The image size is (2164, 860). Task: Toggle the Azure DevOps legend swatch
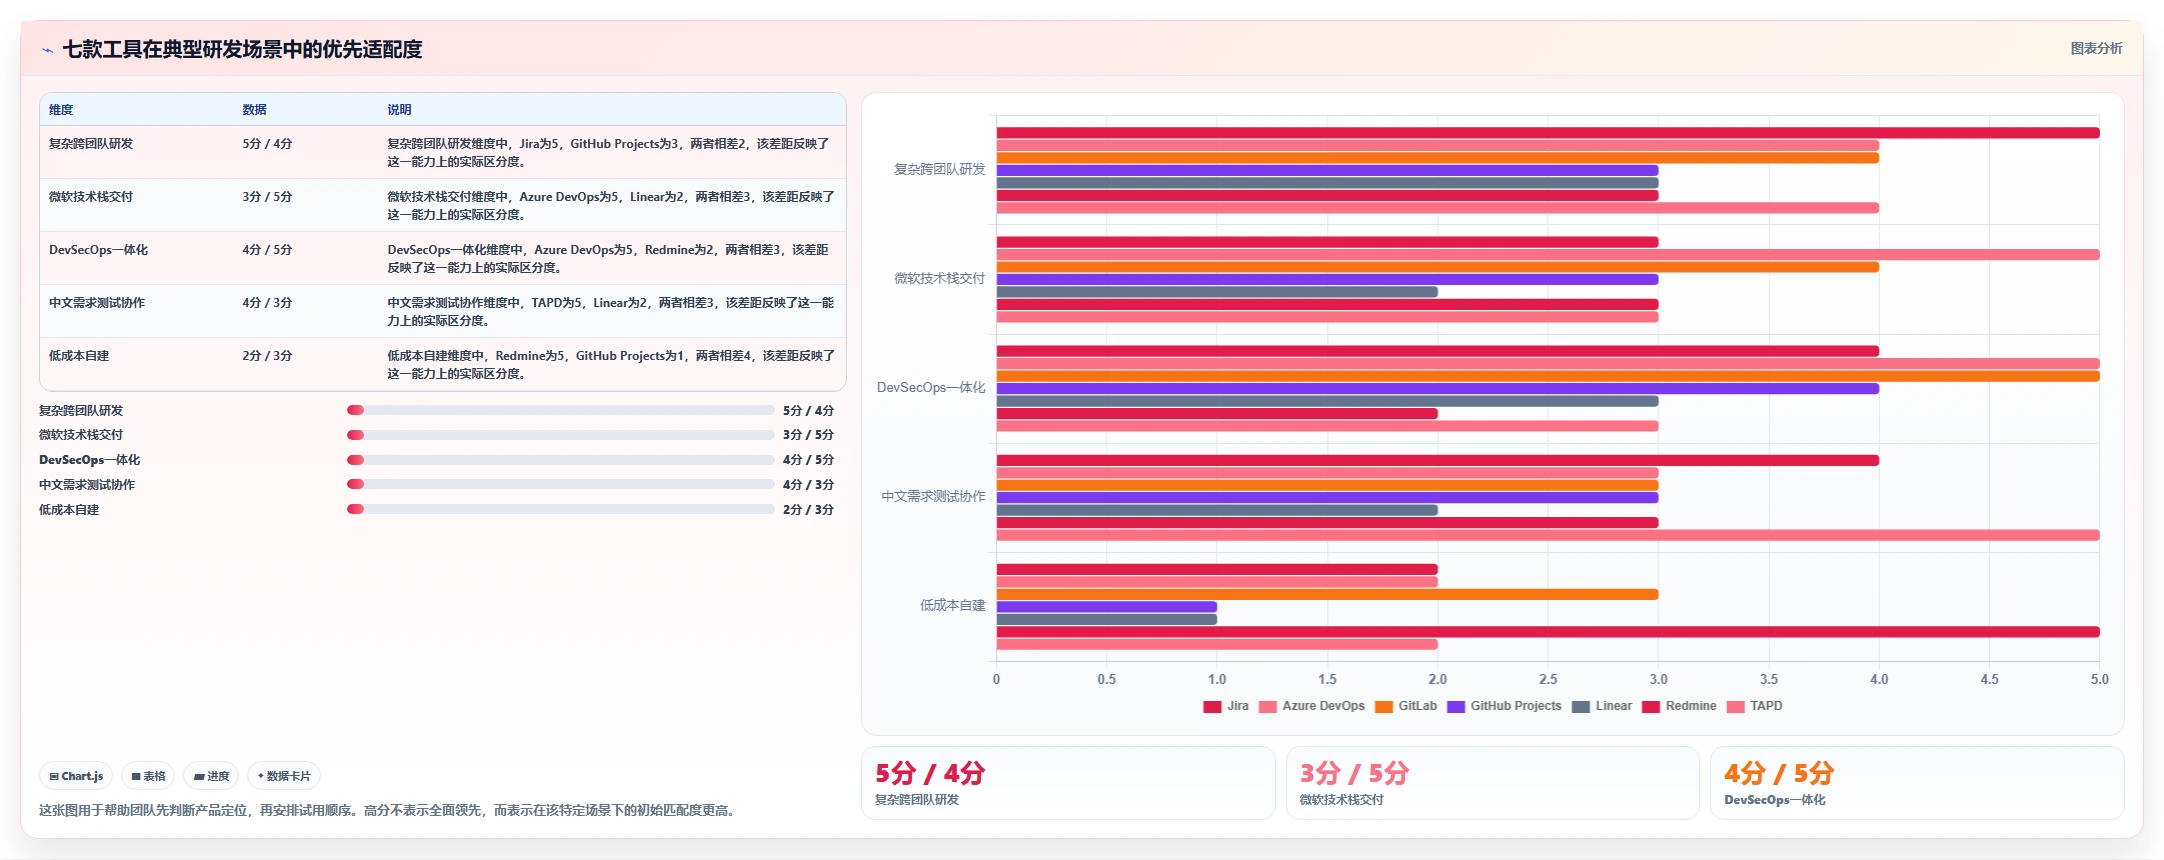tap(1268, 707)
